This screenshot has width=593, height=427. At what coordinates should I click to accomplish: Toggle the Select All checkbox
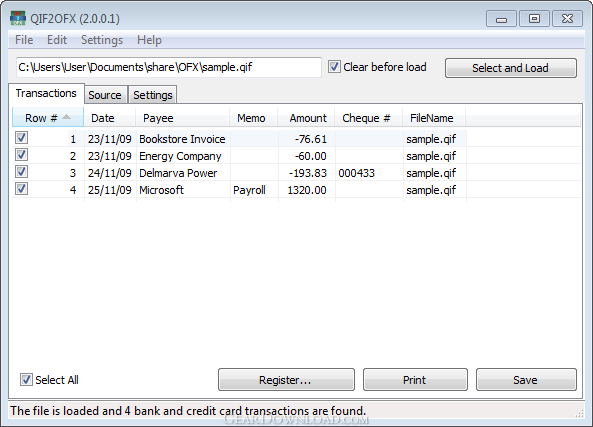(26, 379)
